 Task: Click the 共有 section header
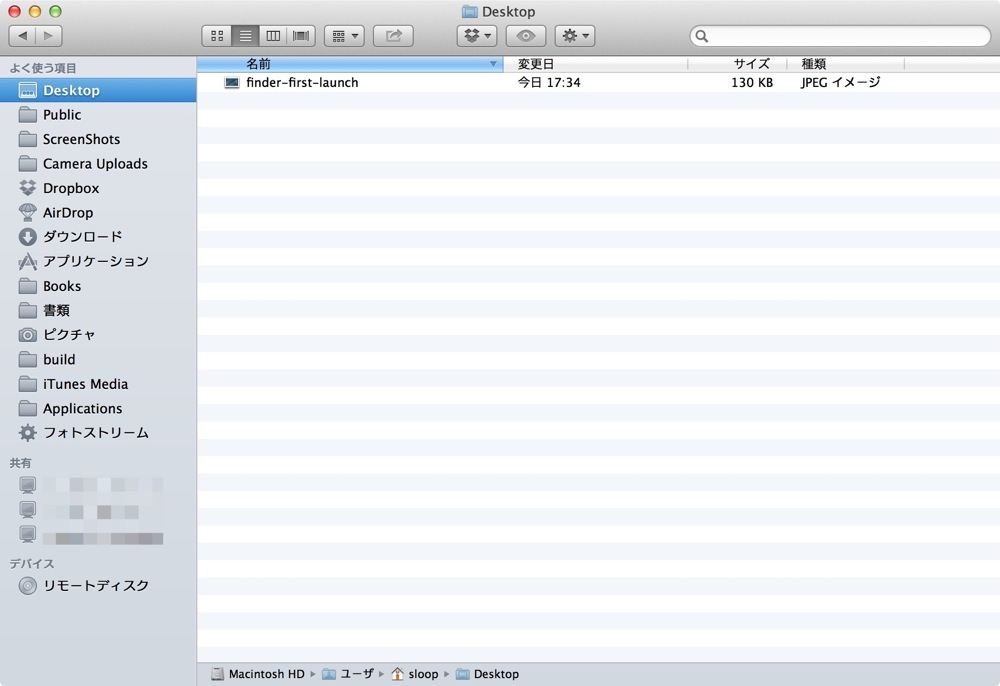(20, 463)
